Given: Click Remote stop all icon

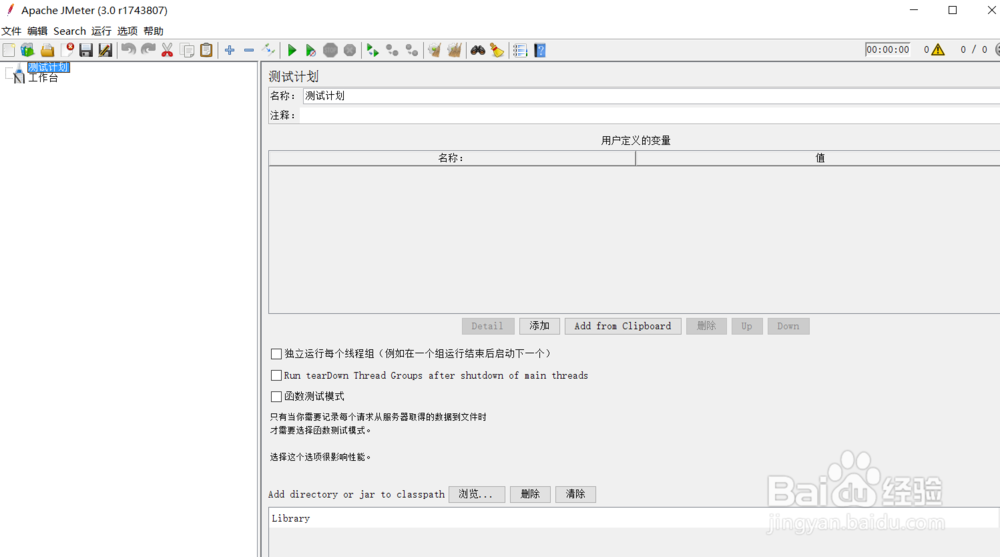Looking at the screenshot, I should [x=392, y=50].
